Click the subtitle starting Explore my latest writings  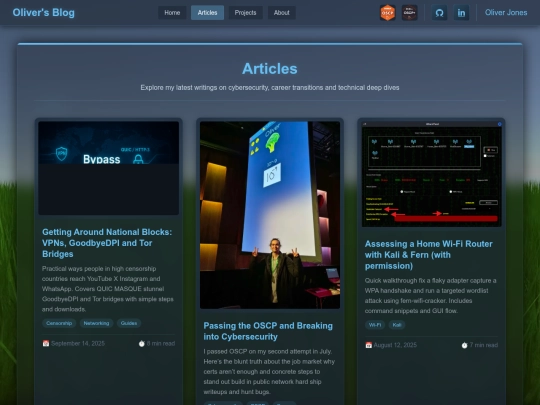[x=270, y=87]
